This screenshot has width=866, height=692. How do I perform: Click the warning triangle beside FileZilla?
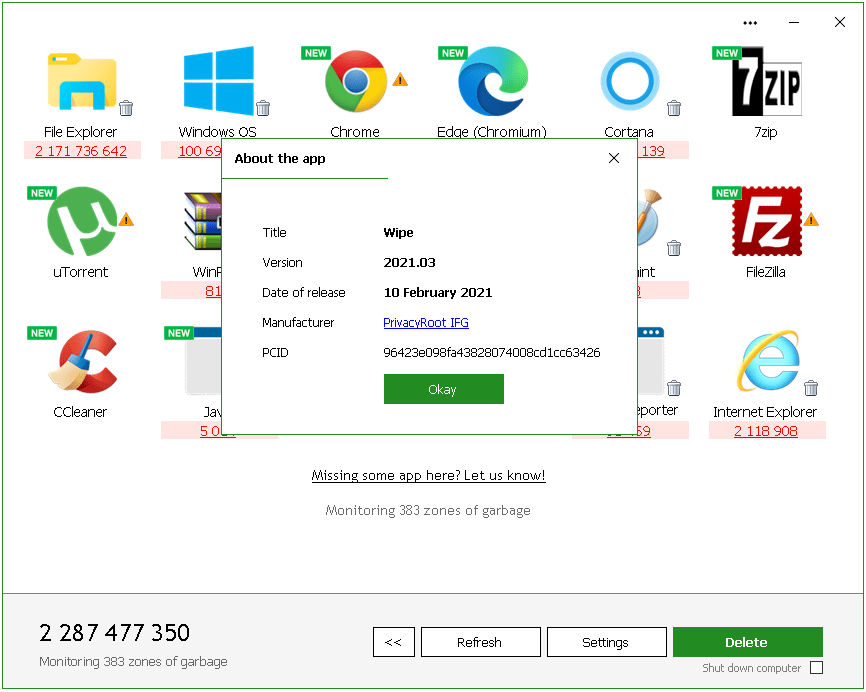pyautogui.click(x=811, y=219)
